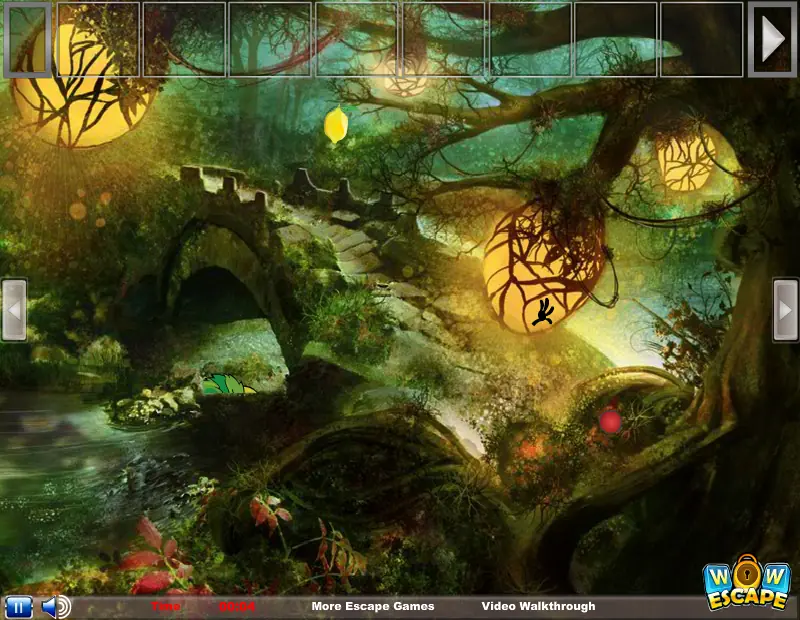800x620 pixels.
Task: Click the WOW Escape logo
Action: point(747,584)
